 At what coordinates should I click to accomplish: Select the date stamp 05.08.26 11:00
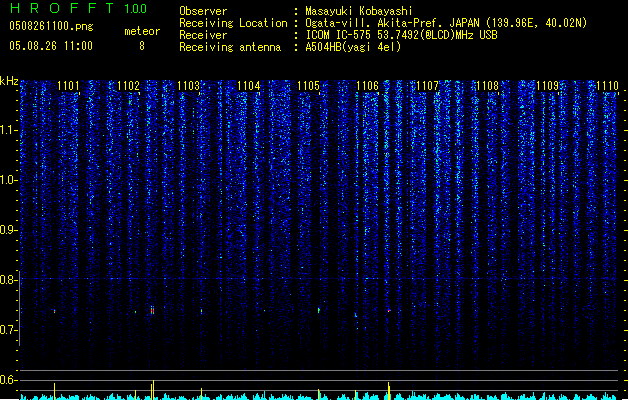click(51, 46)
